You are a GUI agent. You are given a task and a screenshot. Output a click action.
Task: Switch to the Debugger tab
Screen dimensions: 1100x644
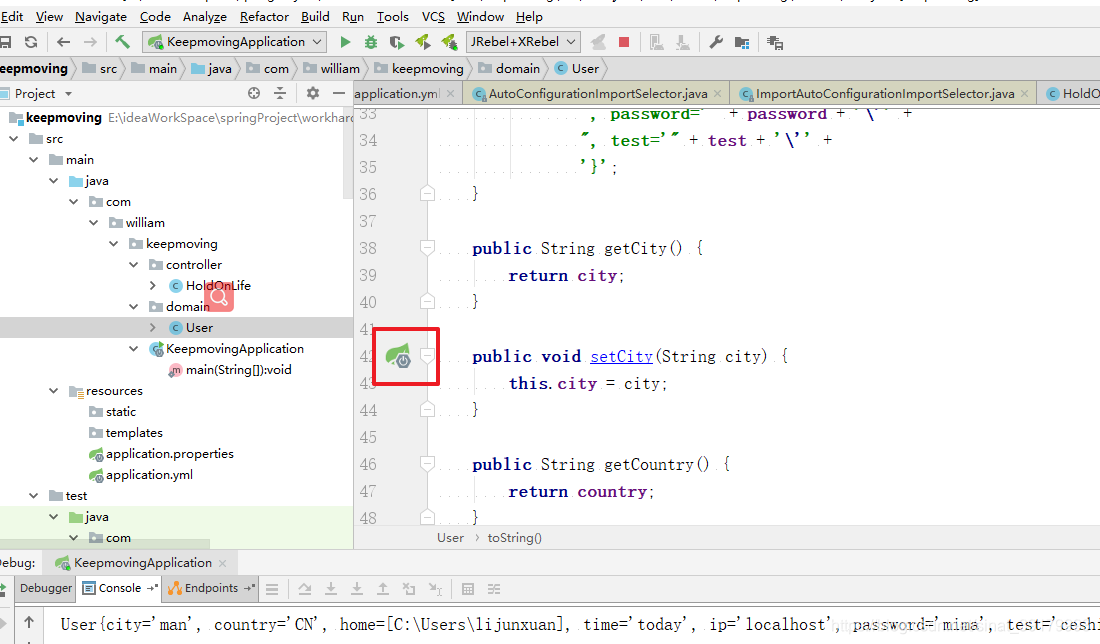click(46, 588)
